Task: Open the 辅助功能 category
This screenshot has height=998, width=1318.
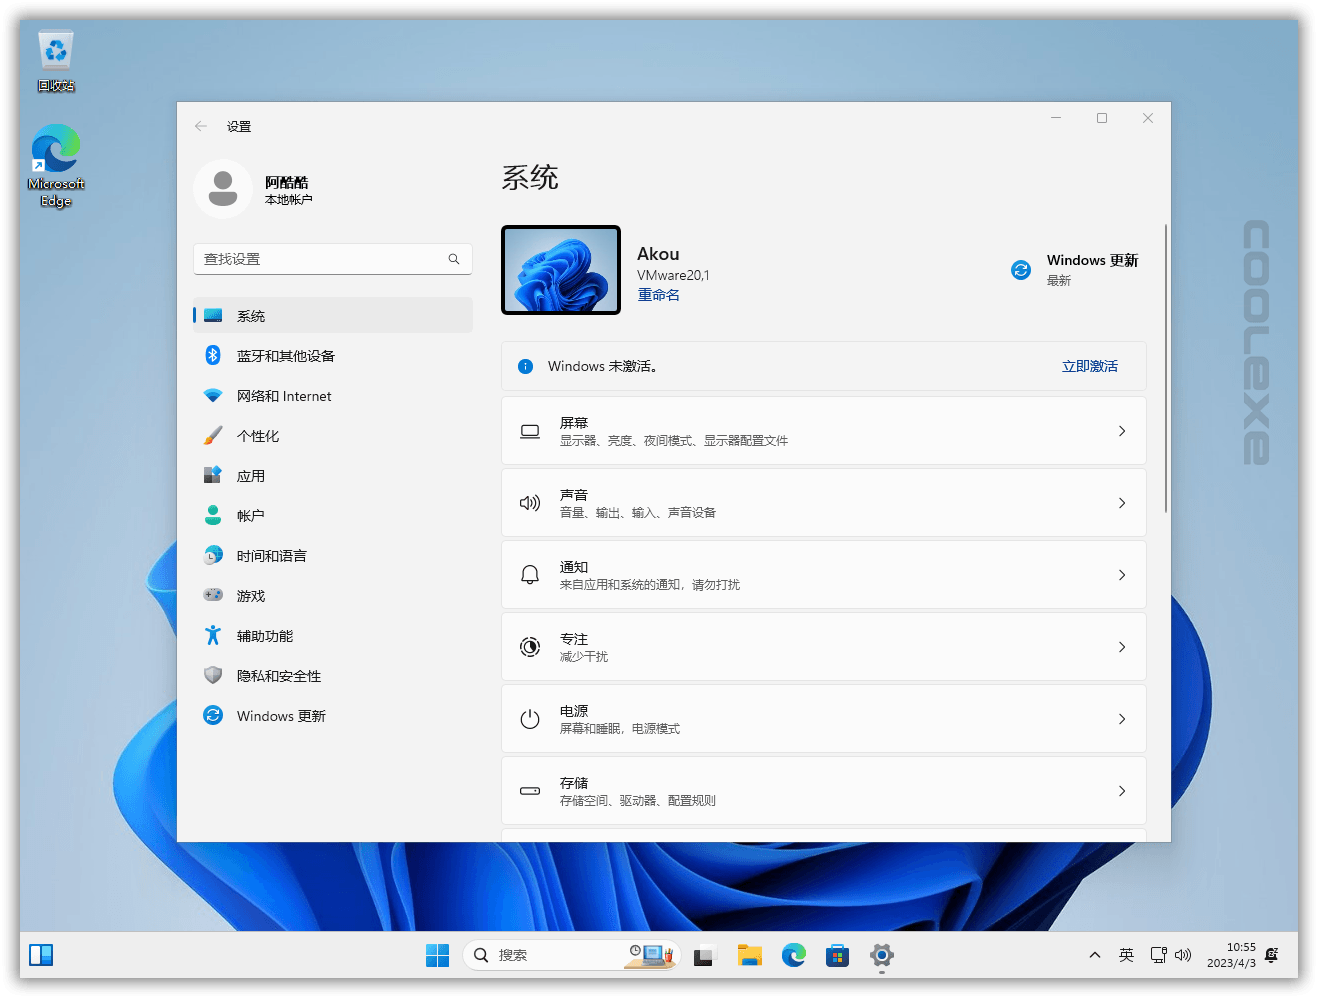Action: pyautogui.click(x=333, y=635)
